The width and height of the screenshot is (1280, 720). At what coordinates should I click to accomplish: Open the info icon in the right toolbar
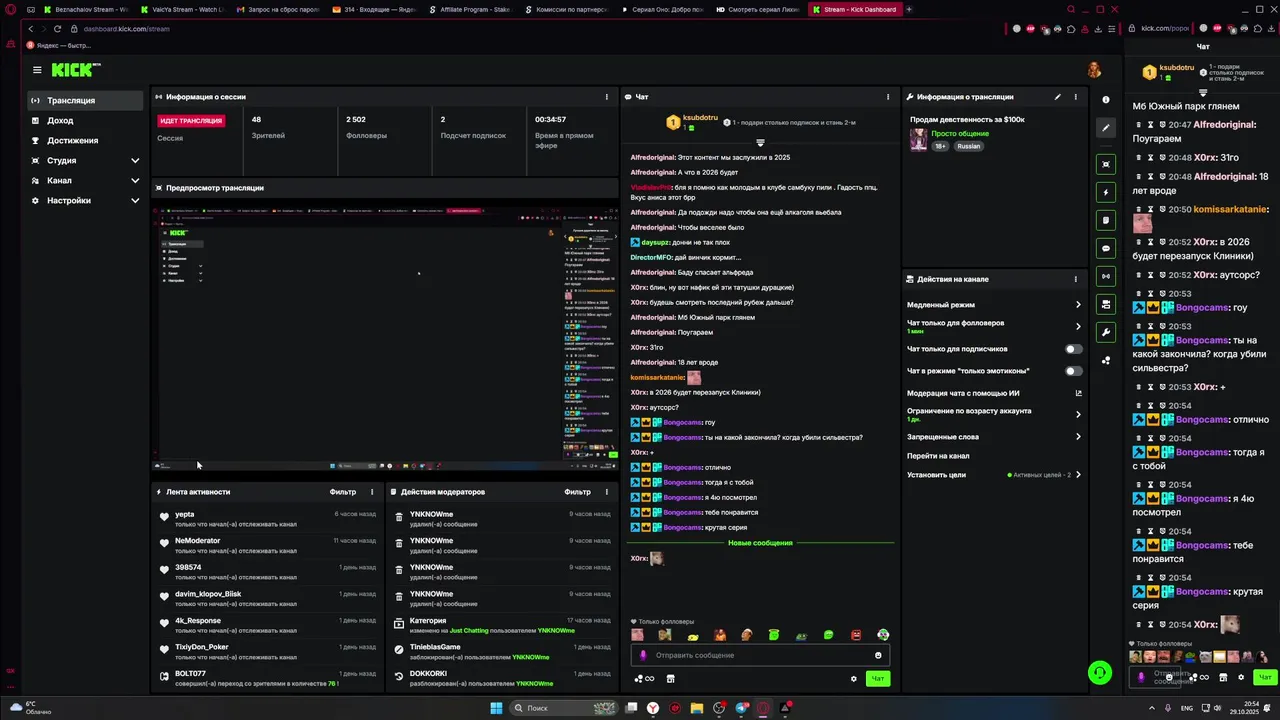point(1105,99)
